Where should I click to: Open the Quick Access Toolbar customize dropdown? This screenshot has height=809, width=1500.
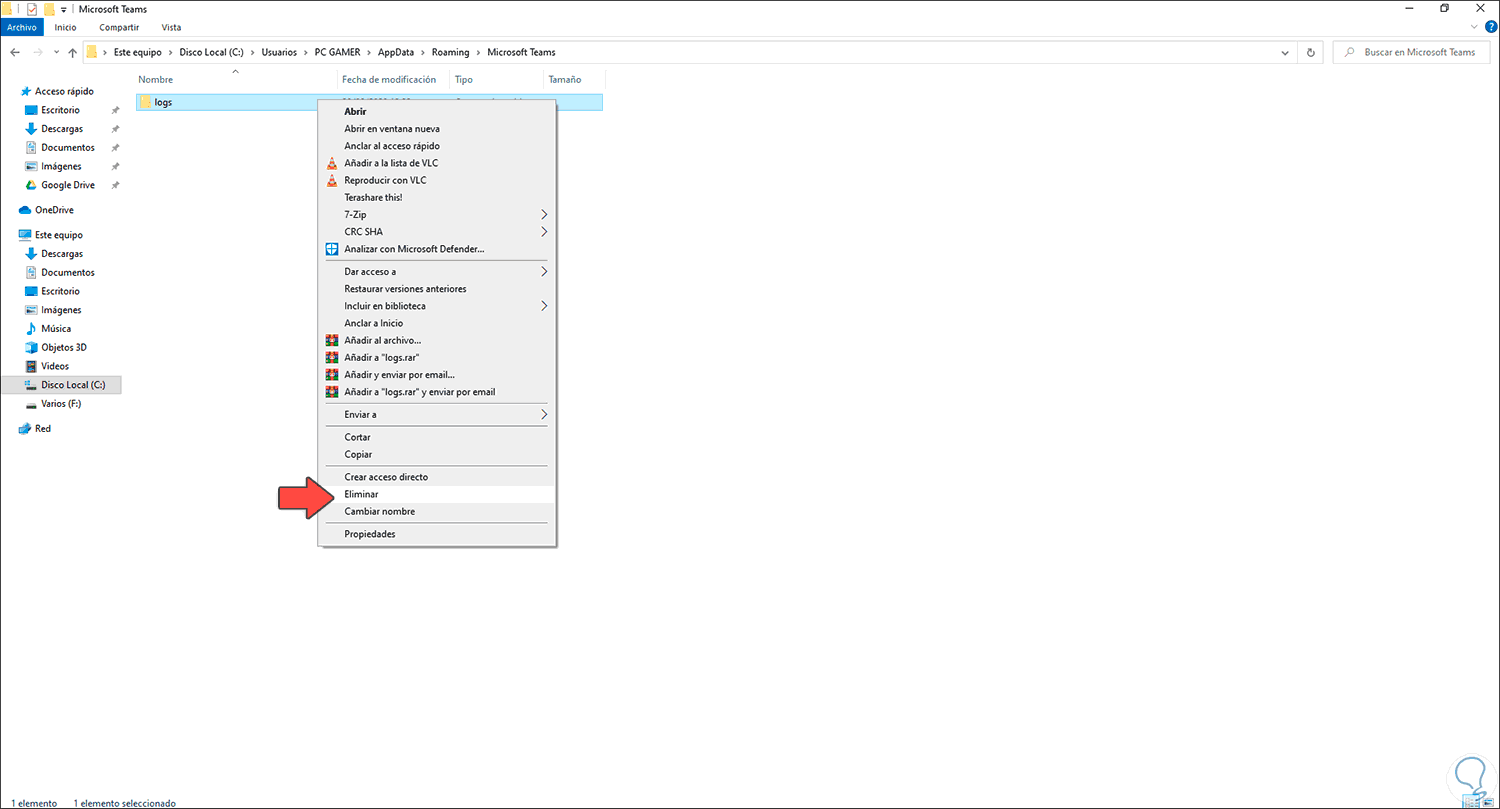coord(64,10)
